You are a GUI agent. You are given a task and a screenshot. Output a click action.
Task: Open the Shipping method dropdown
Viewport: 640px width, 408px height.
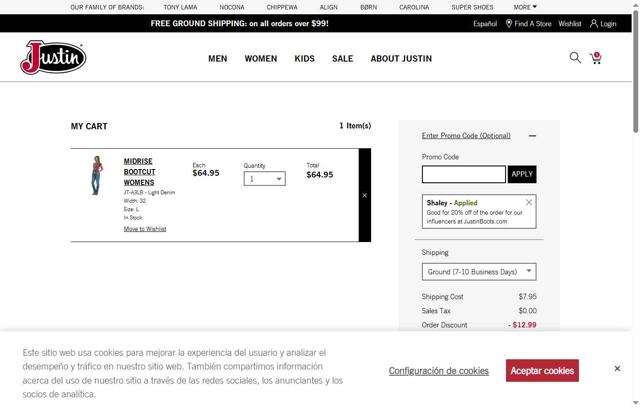(x=479, y=272)
